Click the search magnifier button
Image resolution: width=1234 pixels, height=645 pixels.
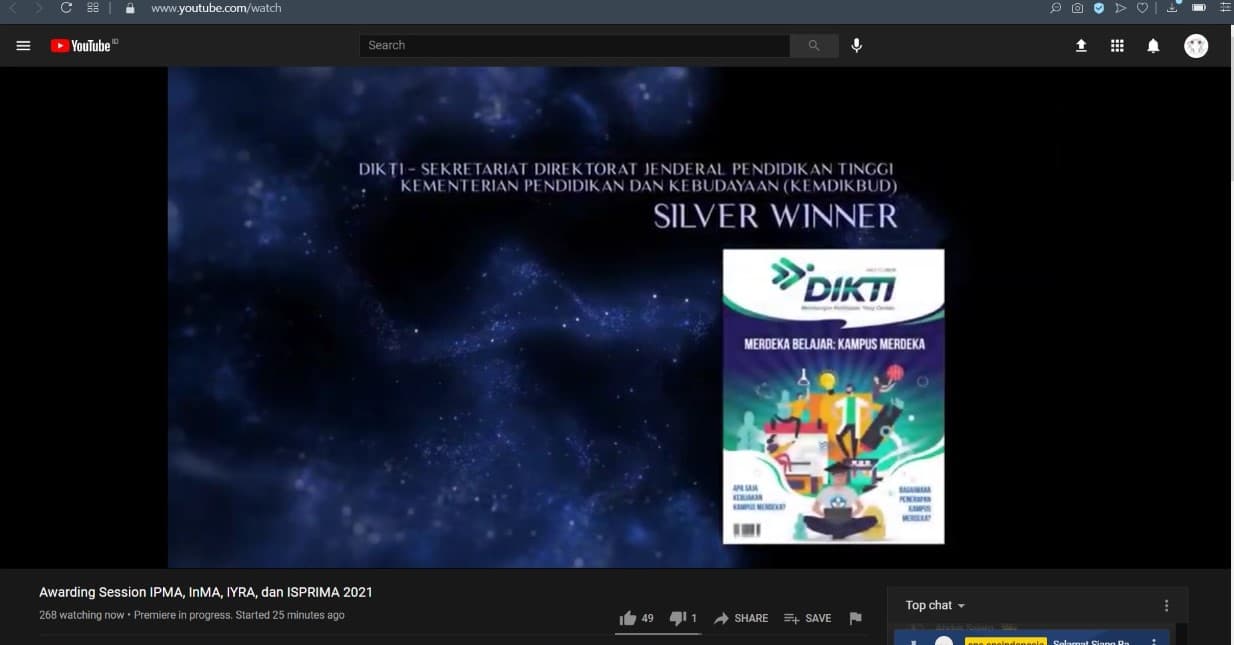click(x=813, y=45)
